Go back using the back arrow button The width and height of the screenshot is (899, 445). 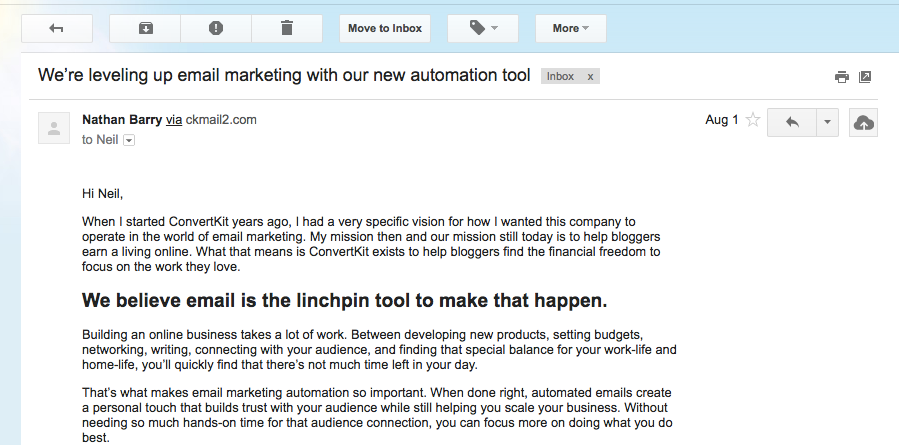57,28
